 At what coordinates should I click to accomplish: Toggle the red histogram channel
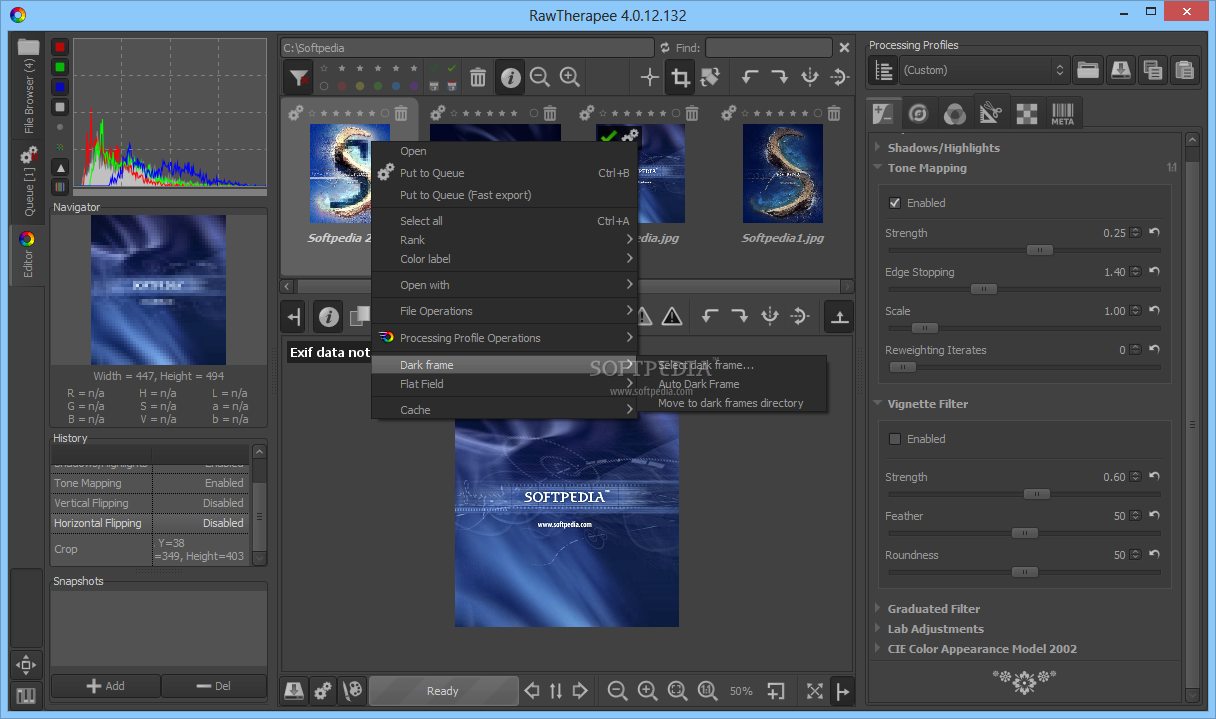[60, 47]
